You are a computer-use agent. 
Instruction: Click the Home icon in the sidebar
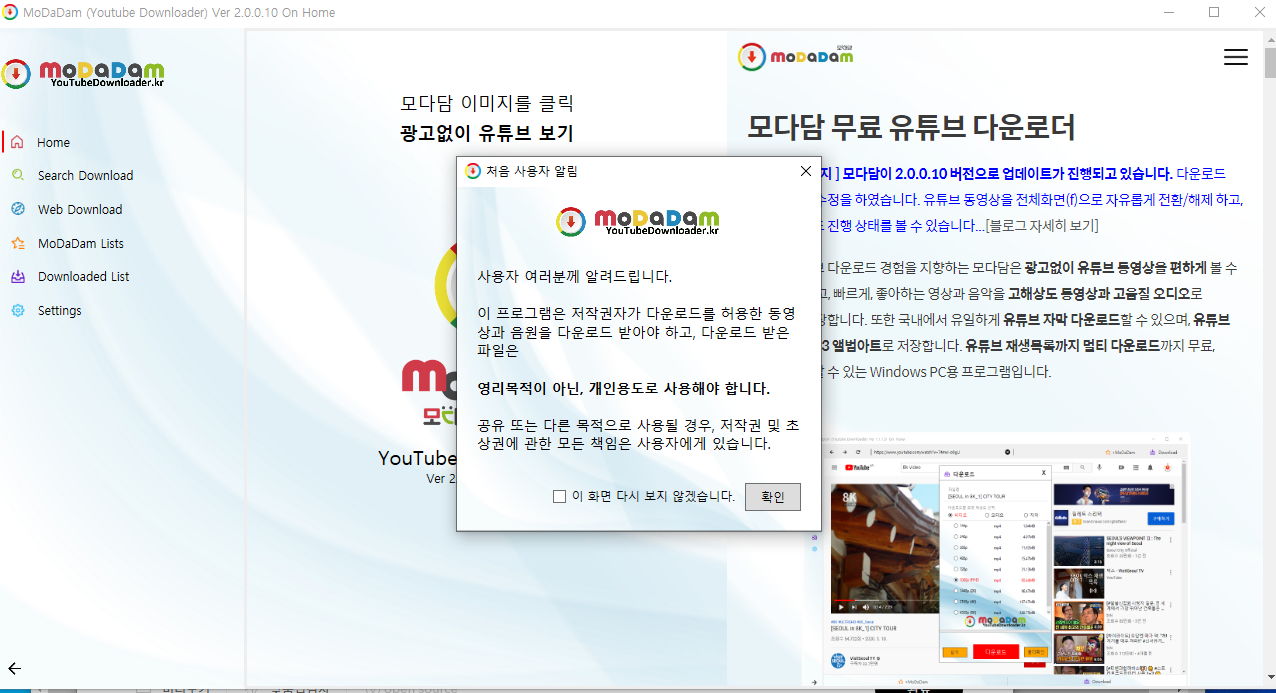point(17,142)
